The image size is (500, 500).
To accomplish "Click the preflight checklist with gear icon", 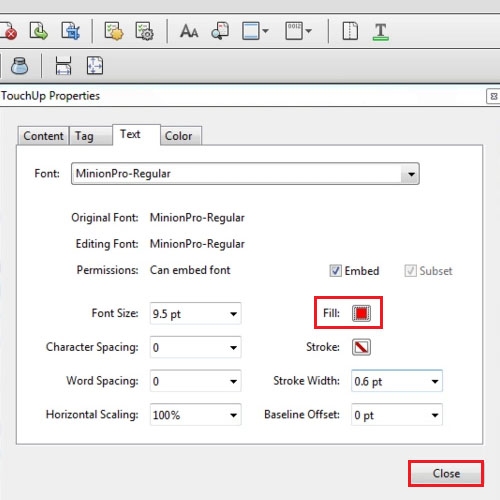I will tap(144, 31).
